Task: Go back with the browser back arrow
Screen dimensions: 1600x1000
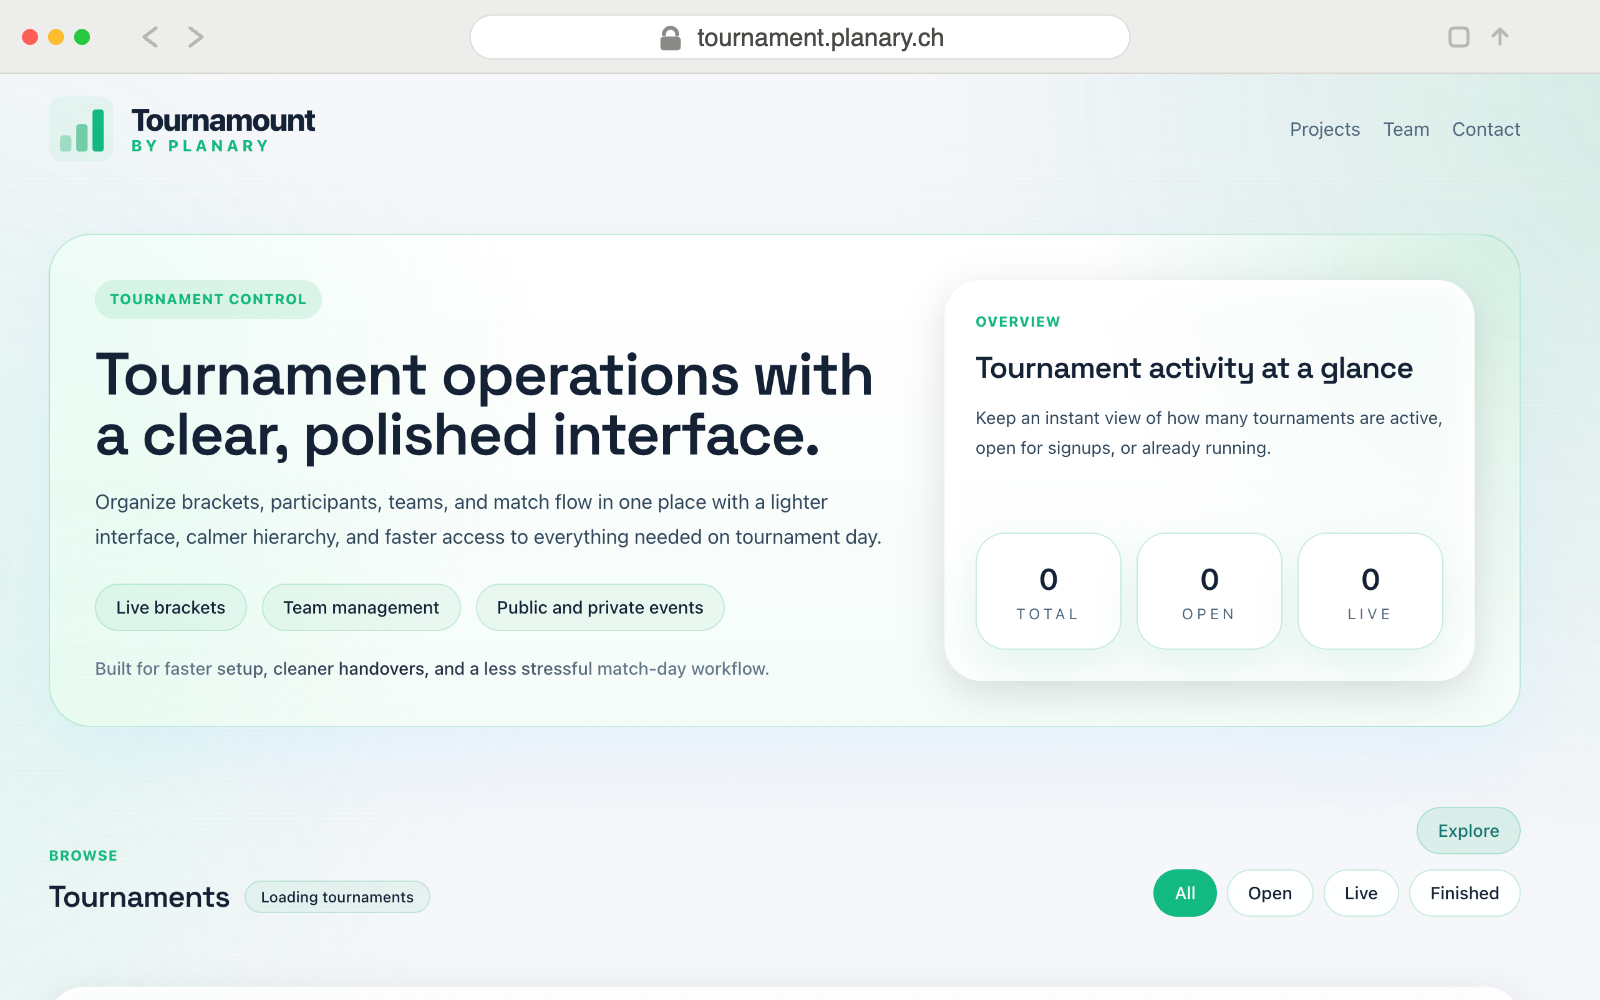Action: coord(150,37)
